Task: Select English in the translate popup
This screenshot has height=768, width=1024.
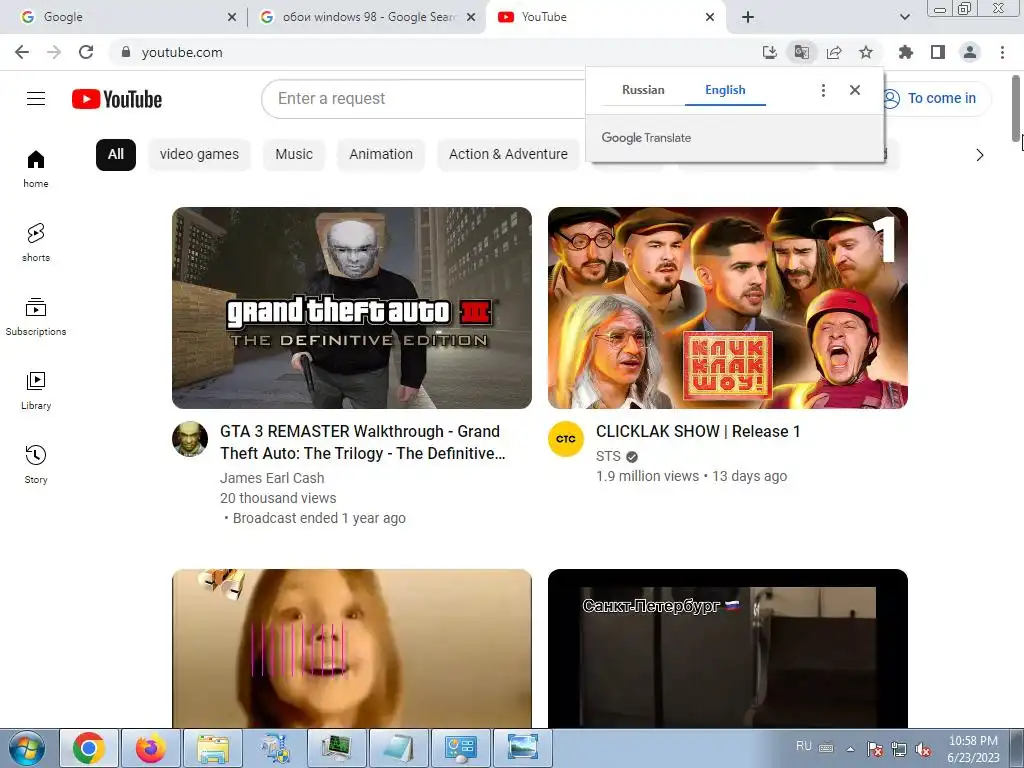Action: (x=725, y=90)
